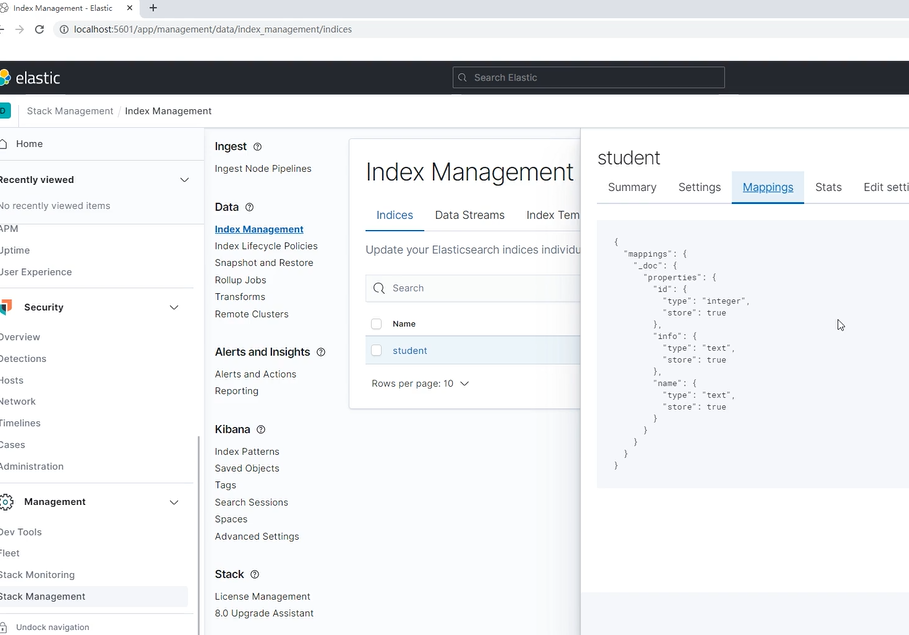909x635 pixels.
Task: Click the search magnifier in indices search
Action: click(379, 288)
